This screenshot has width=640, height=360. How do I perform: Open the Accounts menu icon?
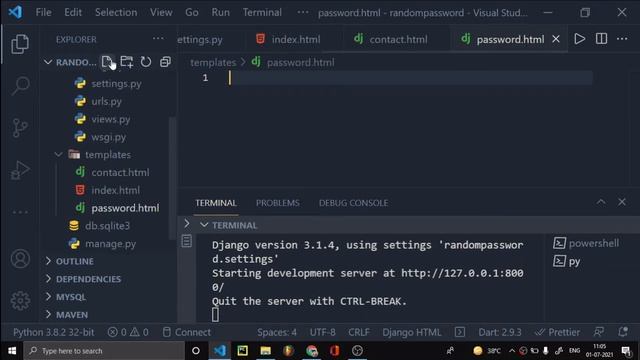click(x=20, y=259)
